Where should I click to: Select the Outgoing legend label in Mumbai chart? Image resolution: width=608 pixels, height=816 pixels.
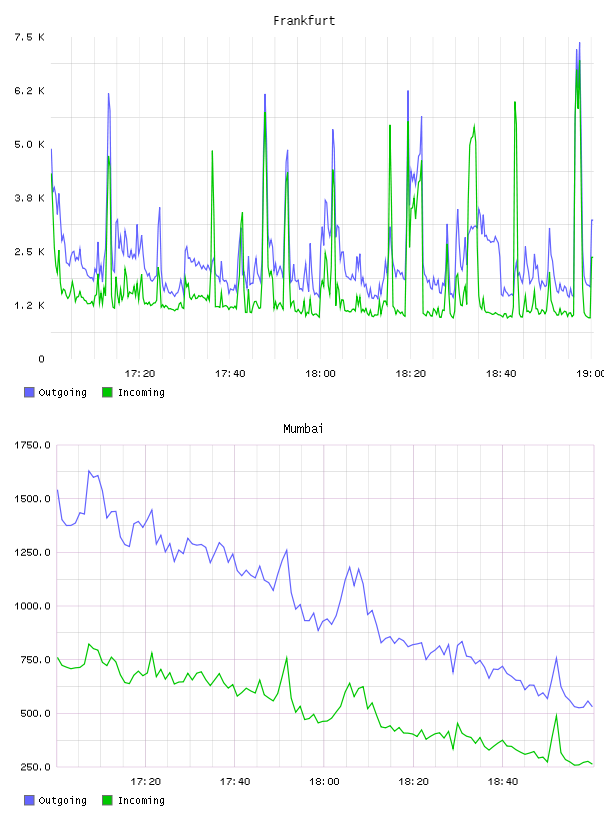(62, 801)
